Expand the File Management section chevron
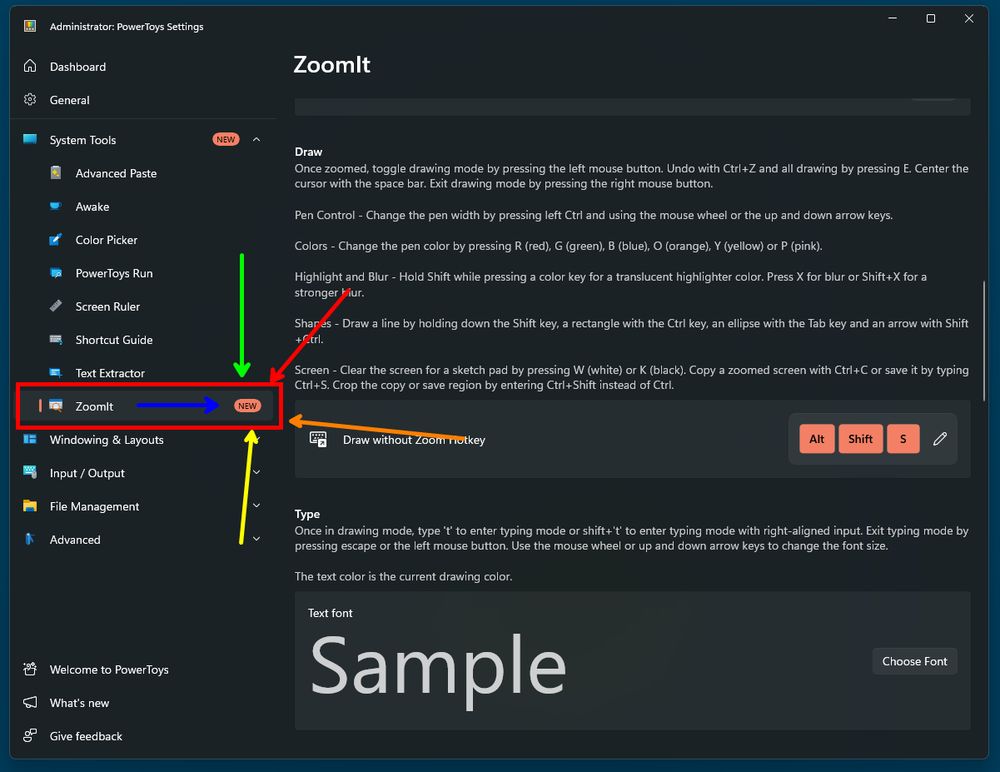The height and width of the screenshot is (772, 1000). (256, 505)
